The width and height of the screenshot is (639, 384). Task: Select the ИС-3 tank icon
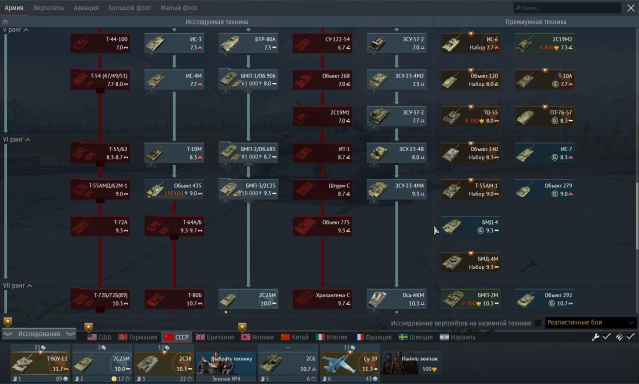pos(174,43)
